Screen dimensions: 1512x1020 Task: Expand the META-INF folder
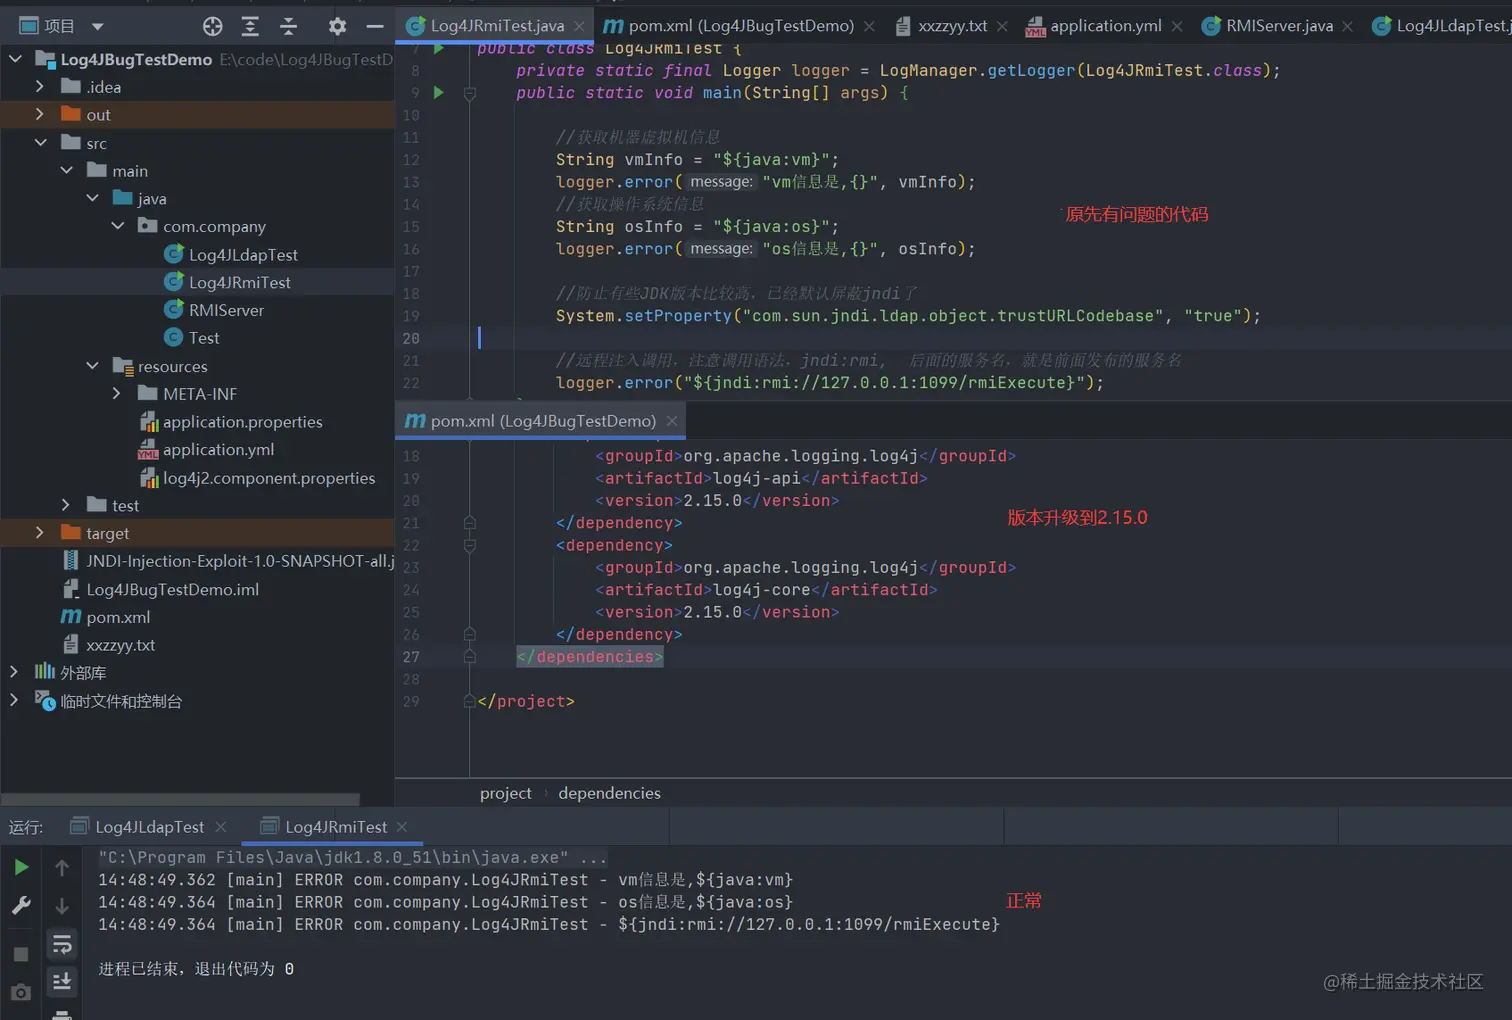[118, 394]
